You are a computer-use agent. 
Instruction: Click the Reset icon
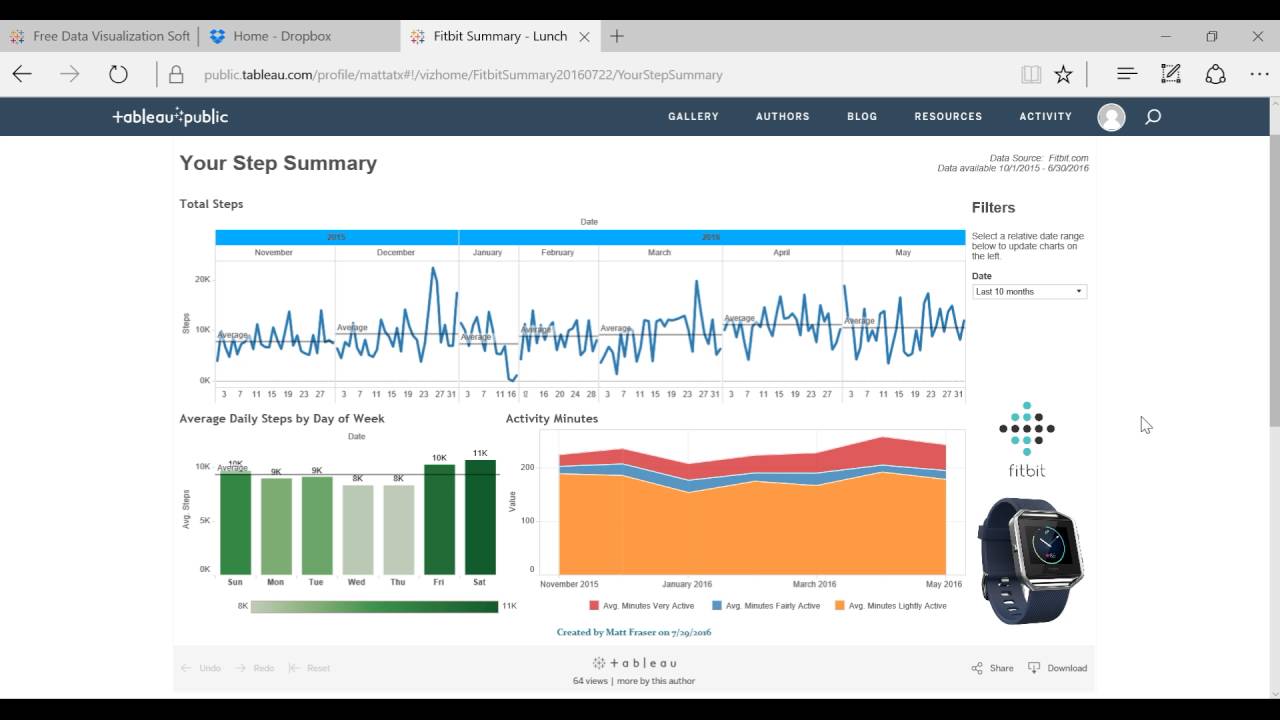pos(294,668)
